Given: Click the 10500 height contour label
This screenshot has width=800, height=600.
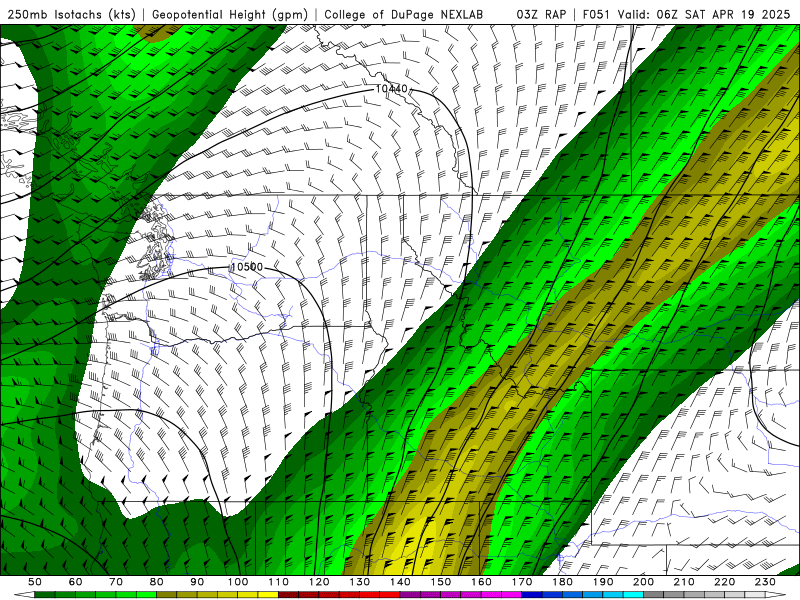Looking at the screenshot, I should click(x=246, y=267).
